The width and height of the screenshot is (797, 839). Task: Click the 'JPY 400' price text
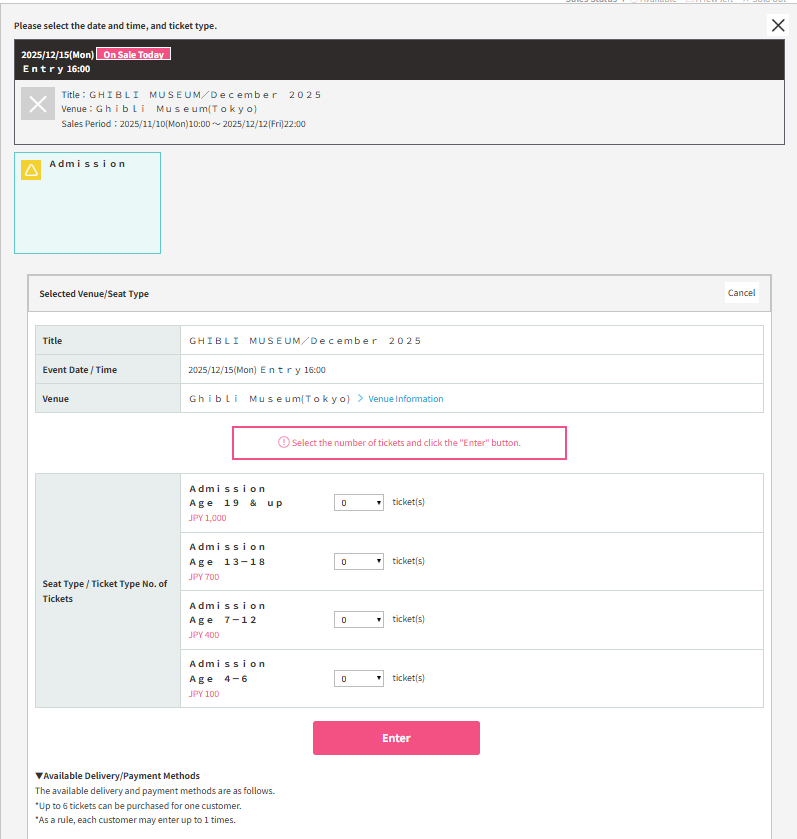coord(204,635)
